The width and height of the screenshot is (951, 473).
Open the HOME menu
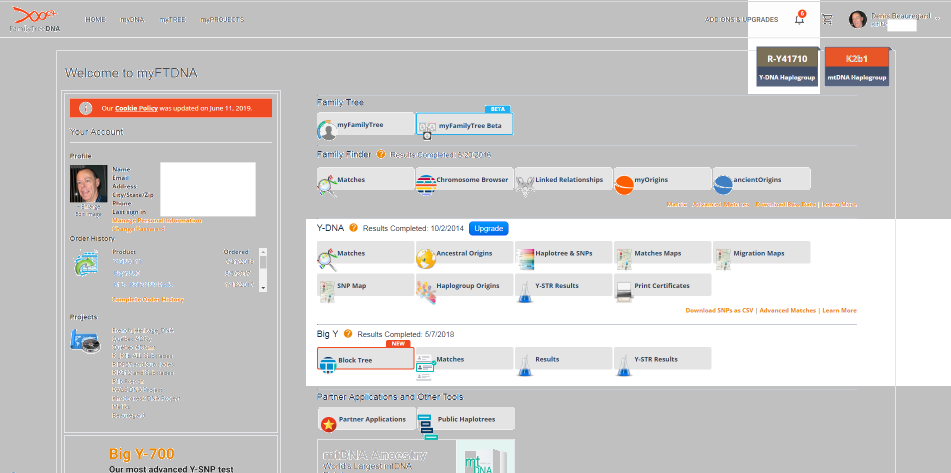point(95,19)
